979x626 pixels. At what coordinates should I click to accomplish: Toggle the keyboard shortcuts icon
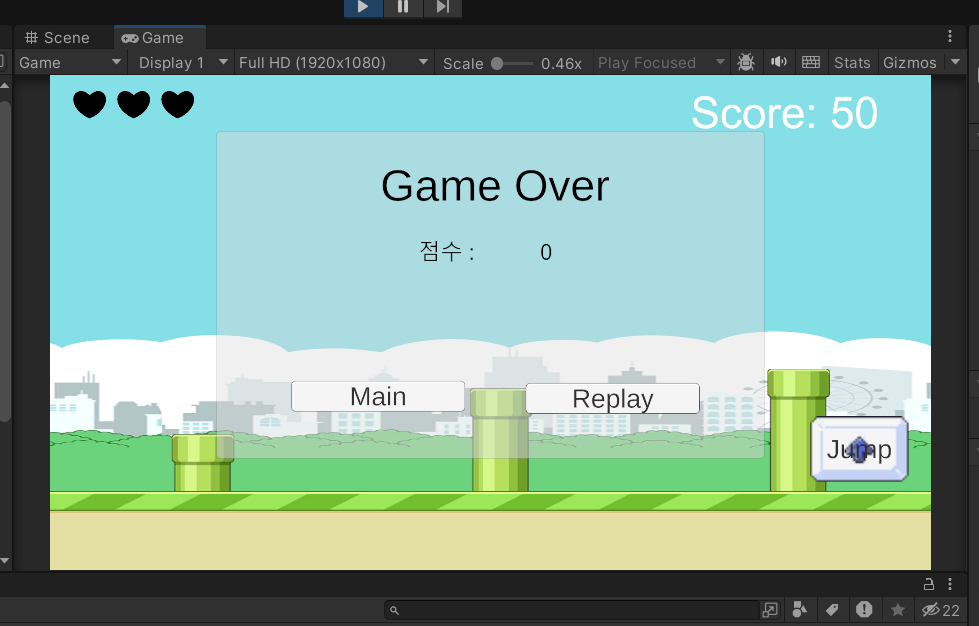pos(810,62)
